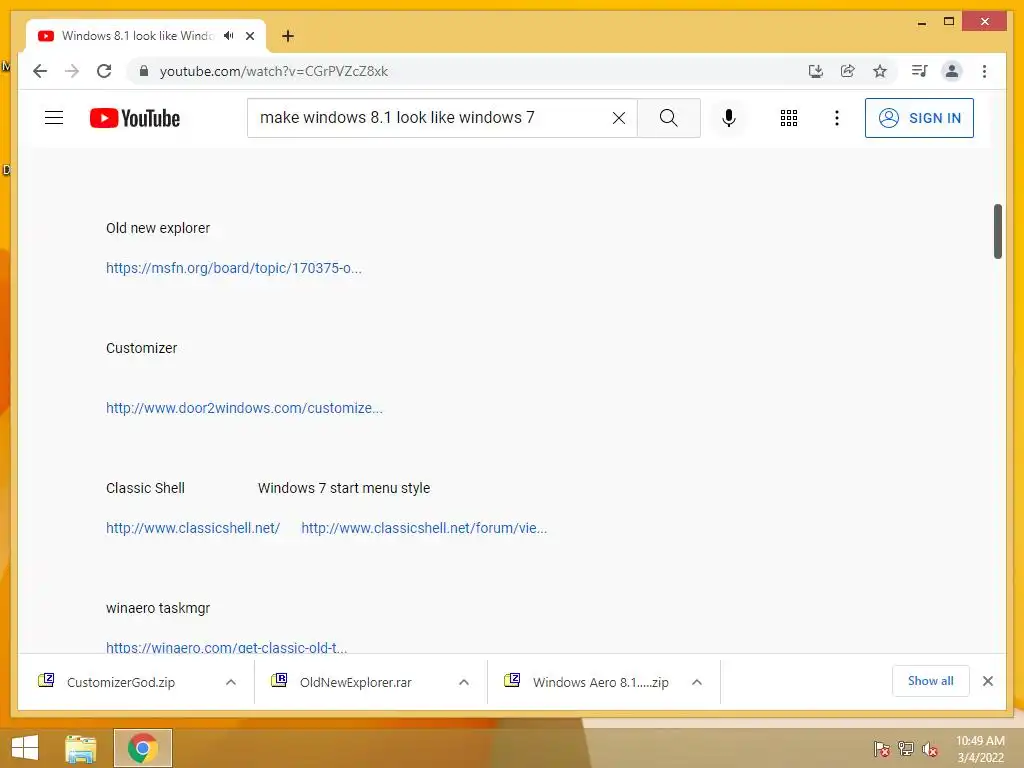Open the classicshell.net homepage link
The width and height of the screenshot is (1024, 768).
tap(193, 528)
